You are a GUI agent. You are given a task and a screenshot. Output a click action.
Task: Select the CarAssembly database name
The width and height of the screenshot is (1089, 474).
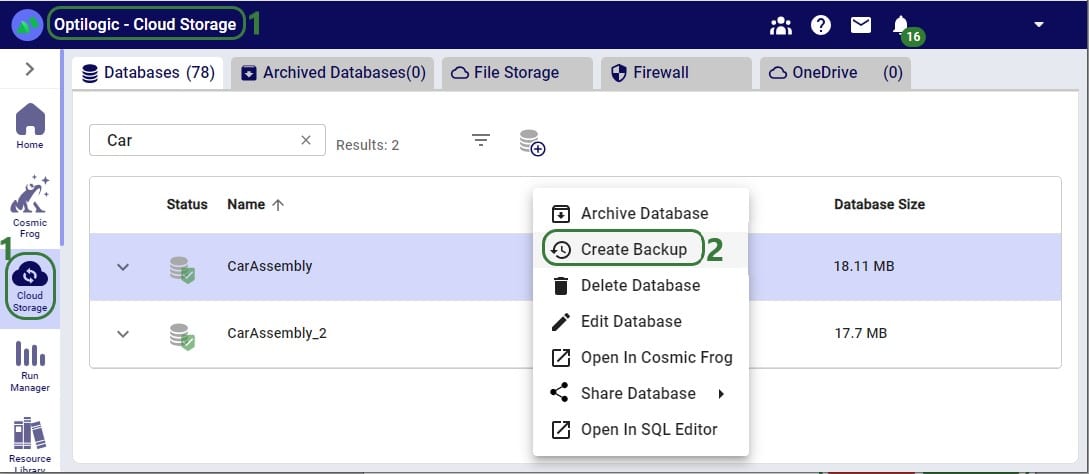tap(269, 266)
